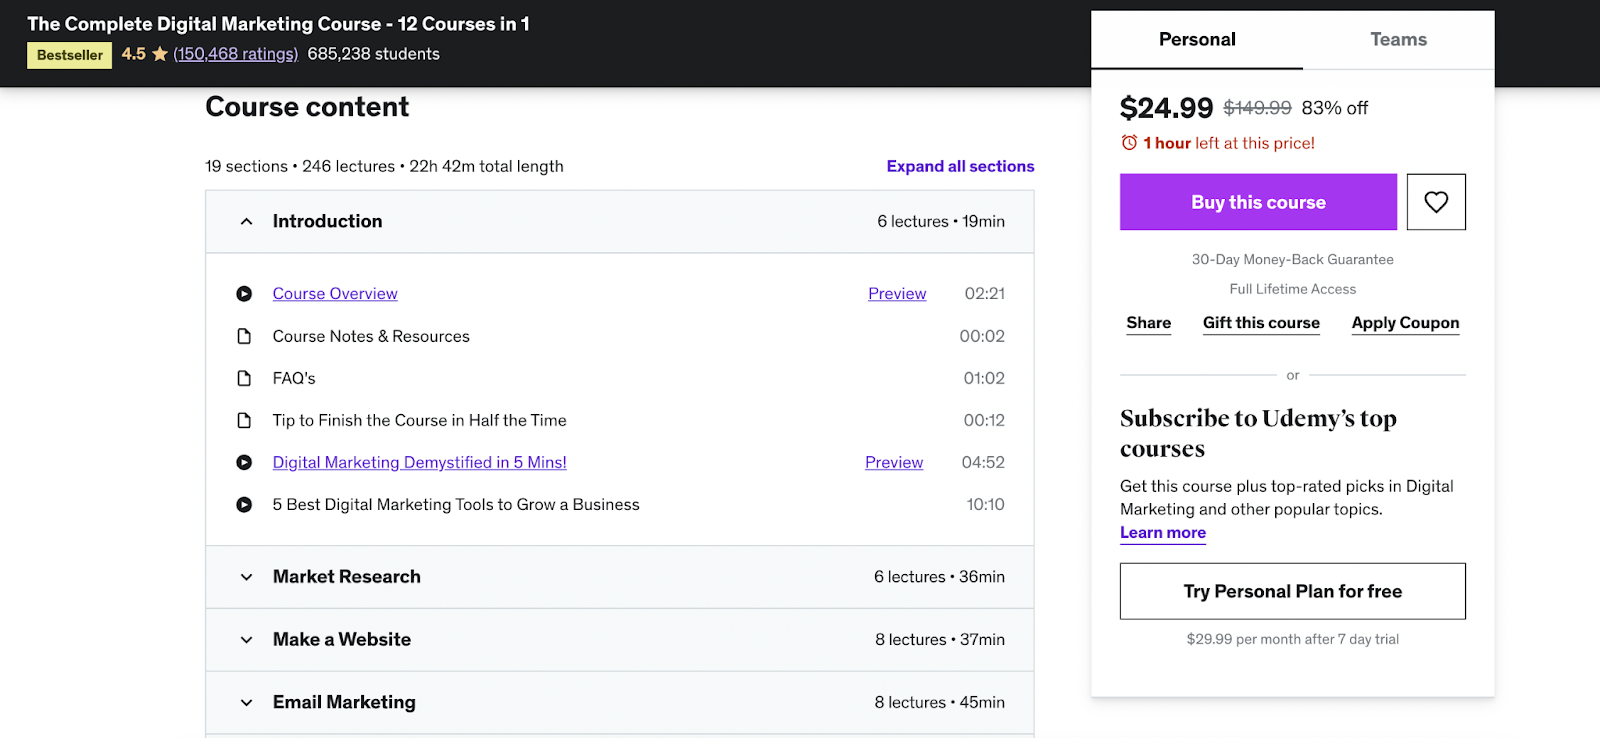The height and width of the screenshot is (738, 1600).
Task: Click Apply Coupon
Action: point(1405,323)
